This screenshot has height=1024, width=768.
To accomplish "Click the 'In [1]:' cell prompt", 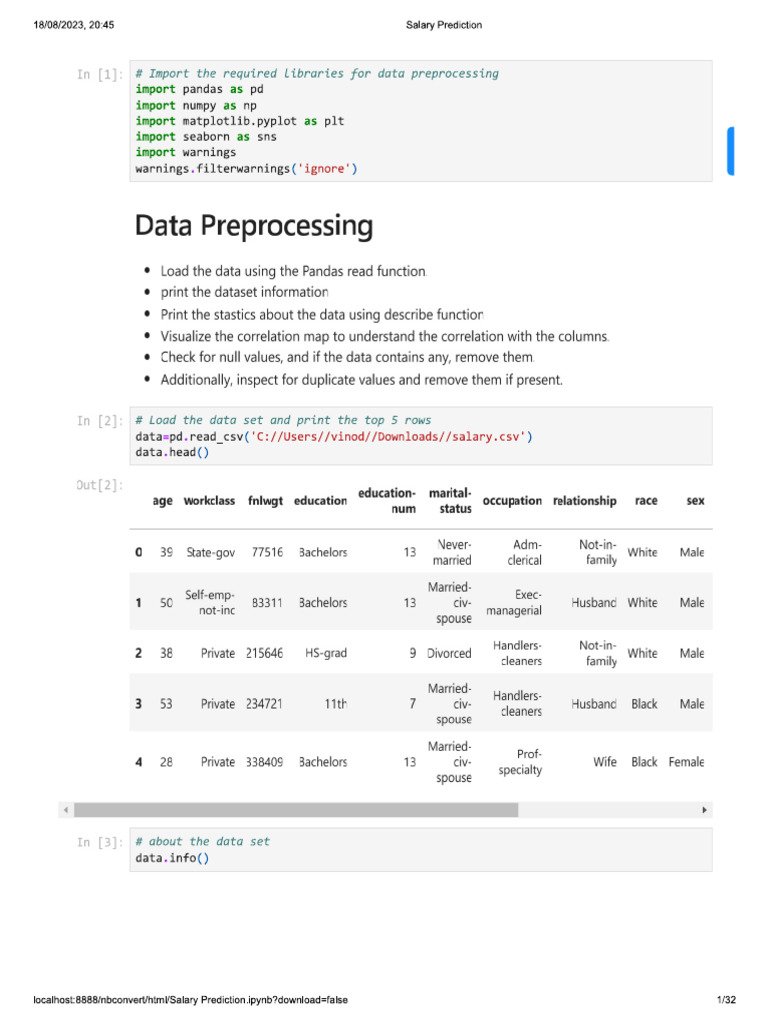I will (x=100, y=74).
